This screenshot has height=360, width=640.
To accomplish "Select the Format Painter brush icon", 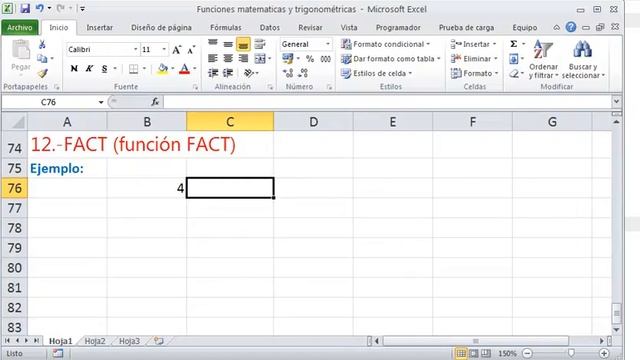I will tap(42, 73).
